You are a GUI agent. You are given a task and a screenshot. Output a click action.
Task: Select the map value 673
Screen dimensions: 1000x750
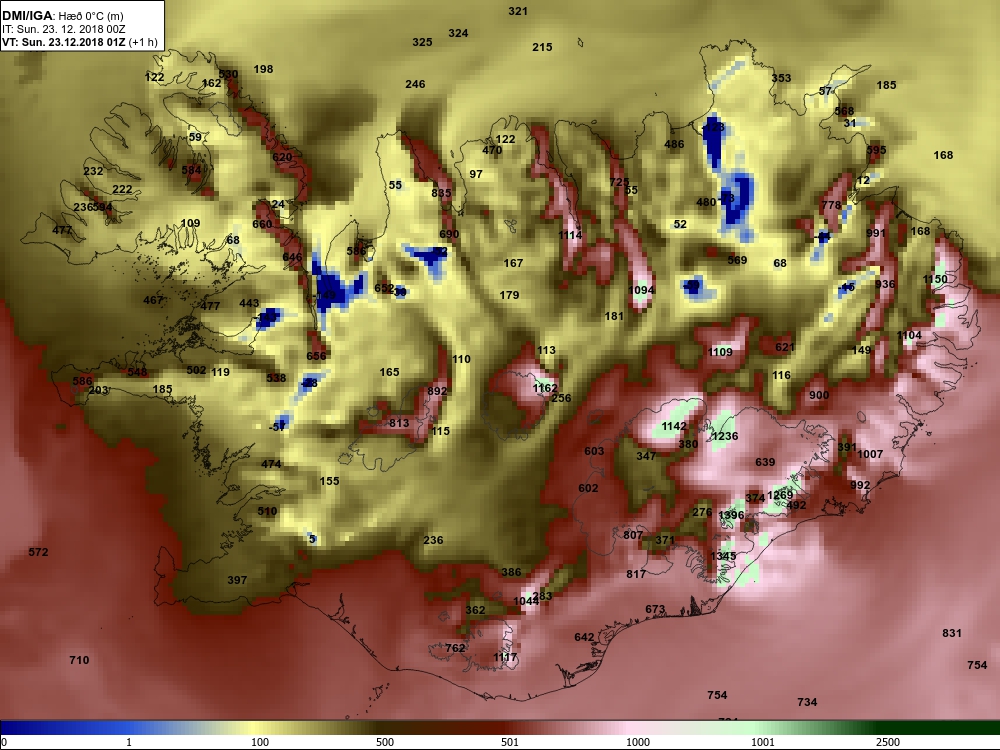tap(655, 609)
